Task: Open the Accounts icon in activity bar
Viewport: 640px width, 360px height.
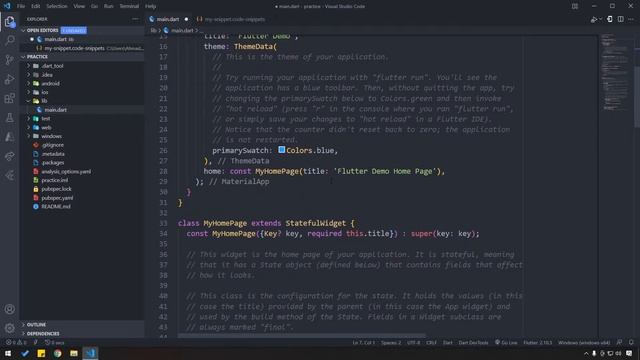Action: [10, 309]
